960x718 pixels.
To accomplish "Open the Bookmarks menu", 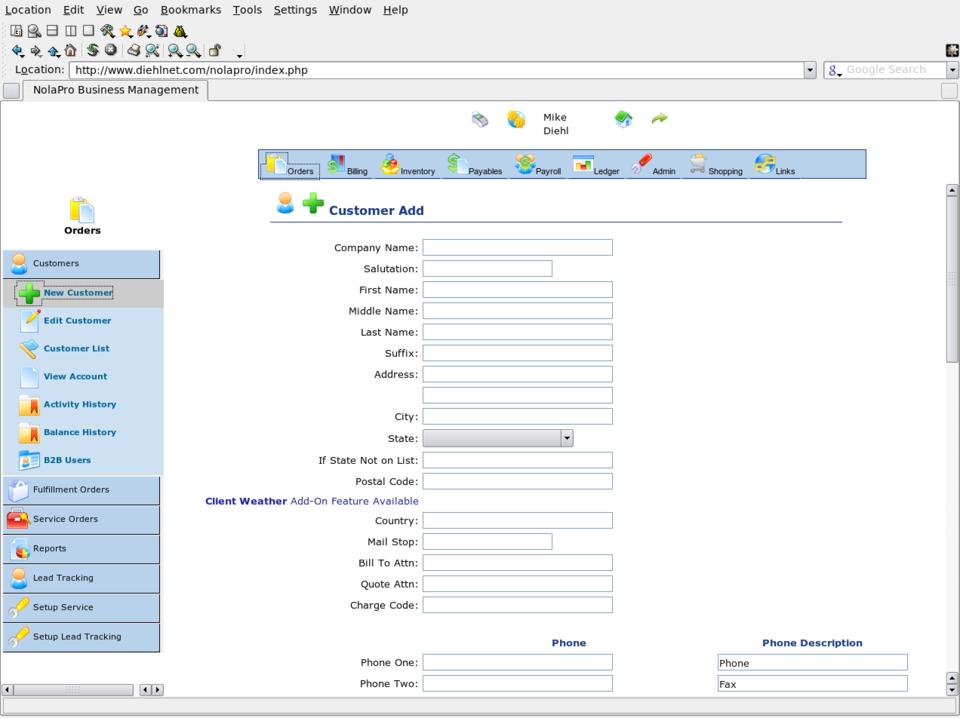I will point(190,10).
